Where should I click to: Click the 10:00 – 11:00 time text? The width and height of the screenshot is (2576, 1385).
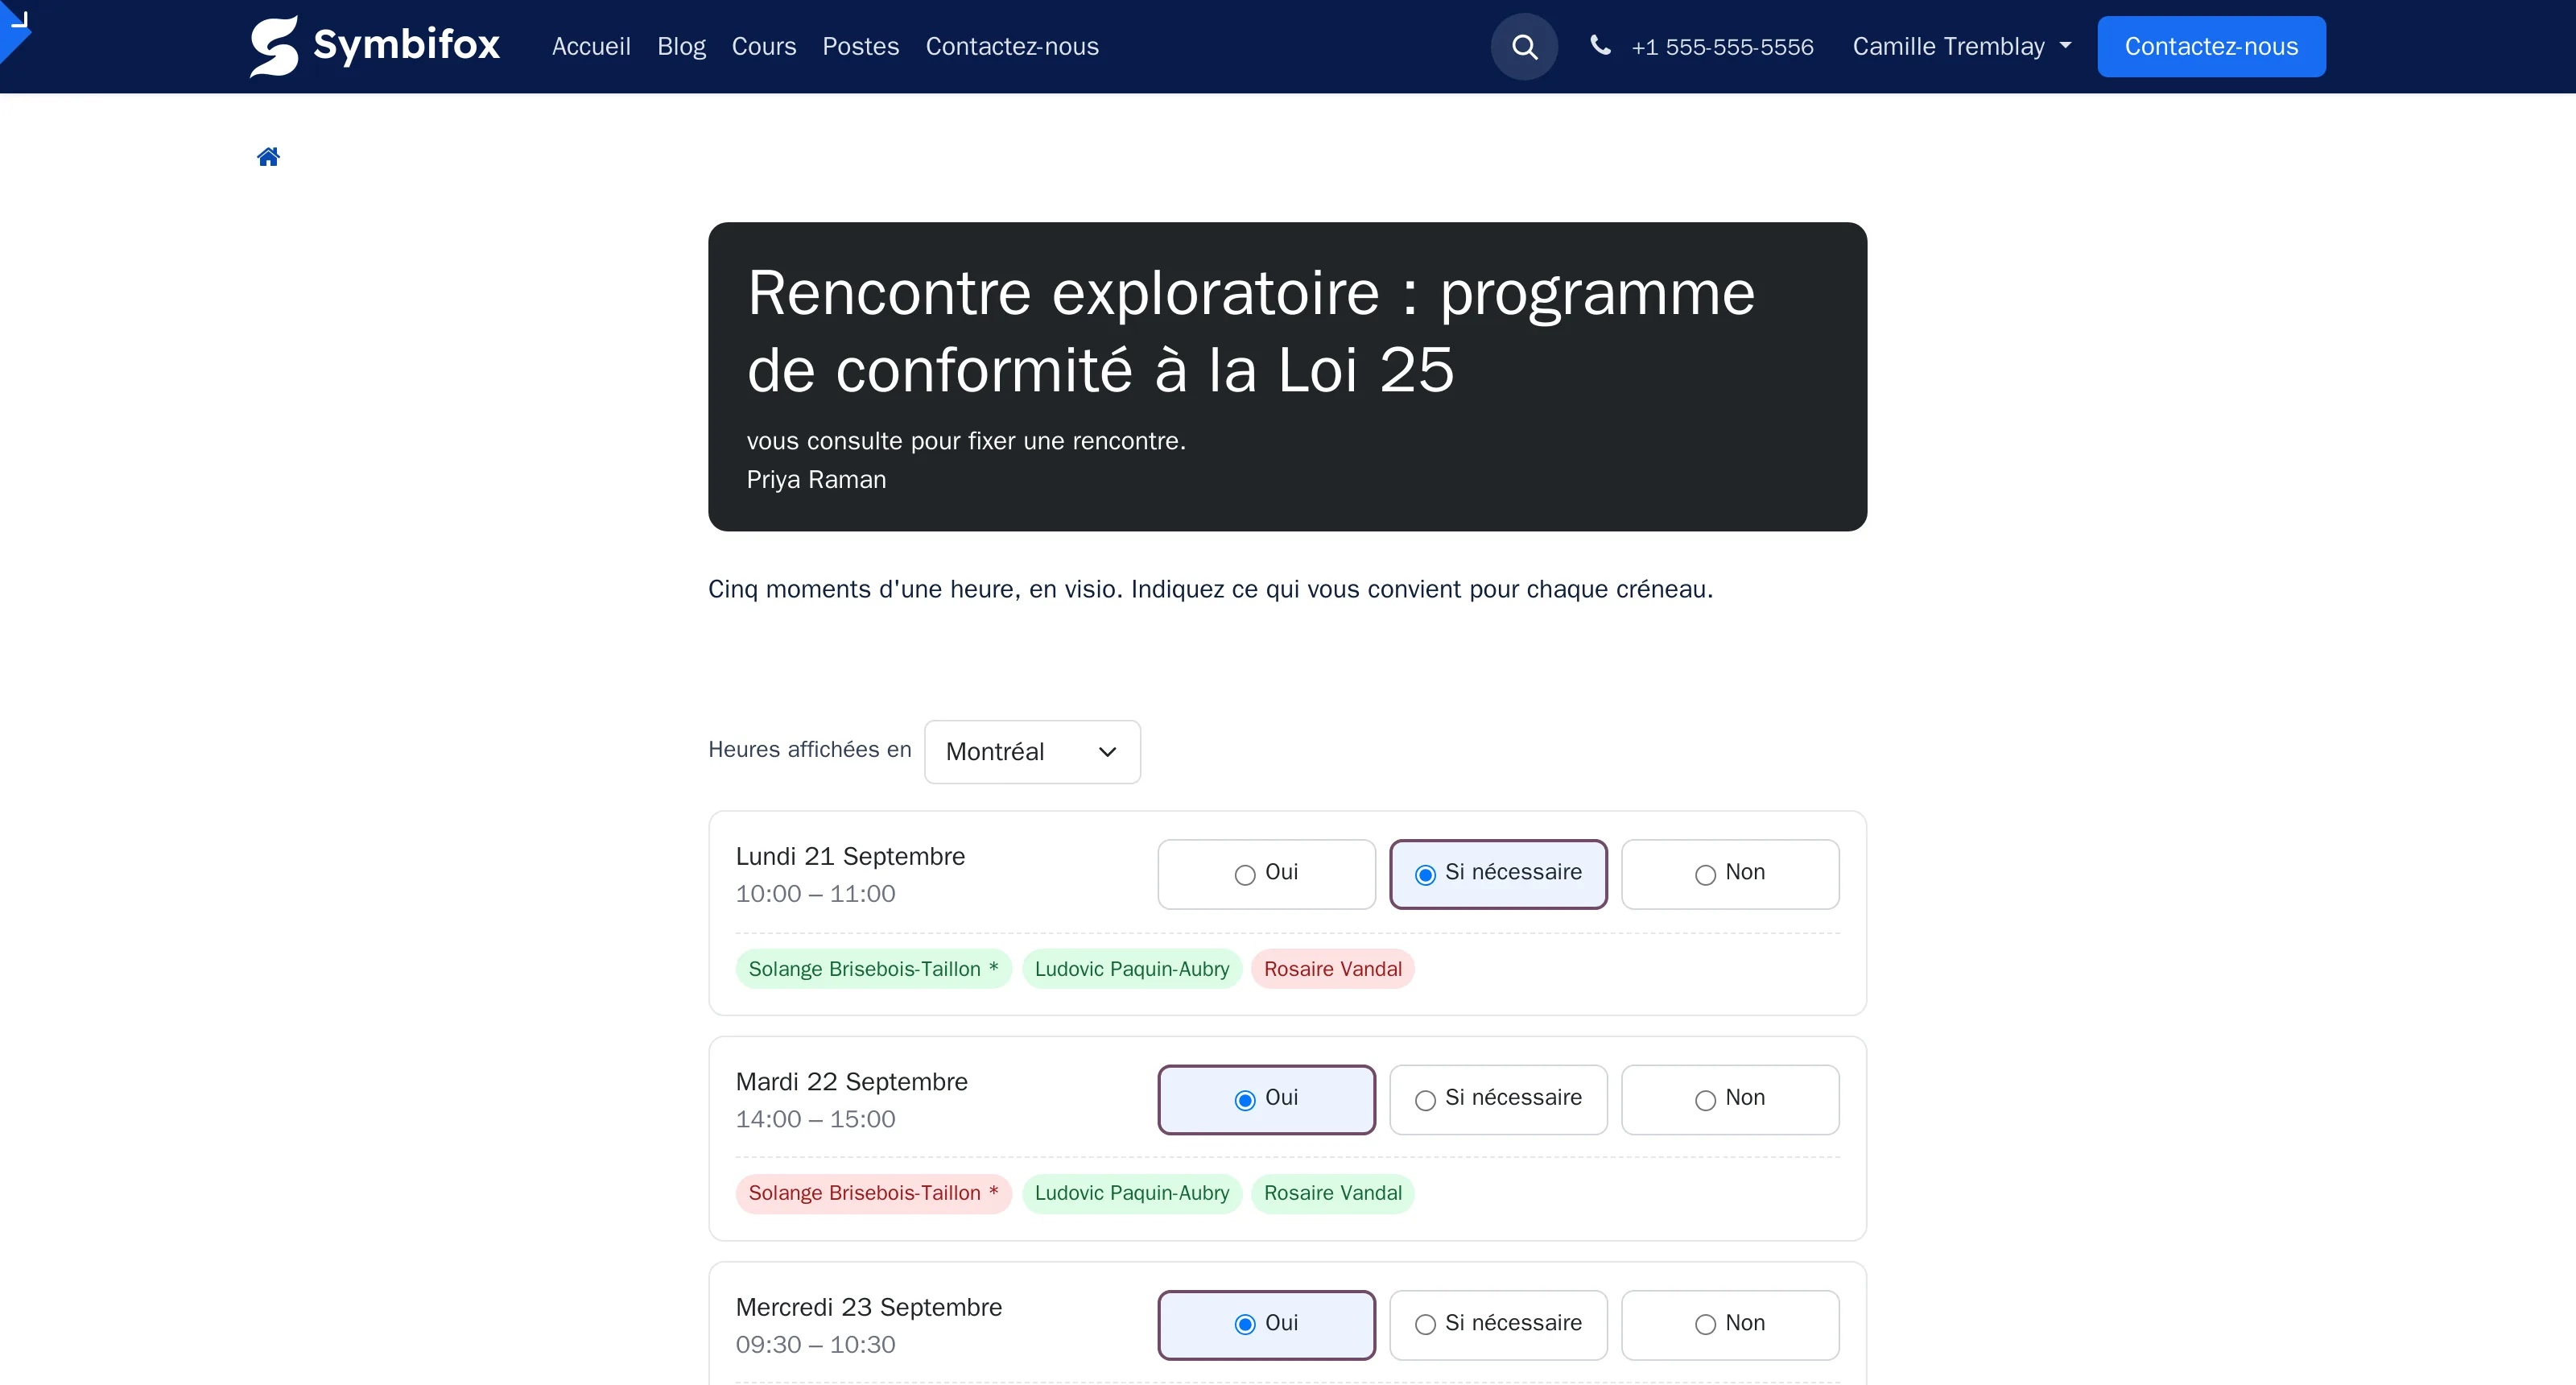(x=815, y=894)
